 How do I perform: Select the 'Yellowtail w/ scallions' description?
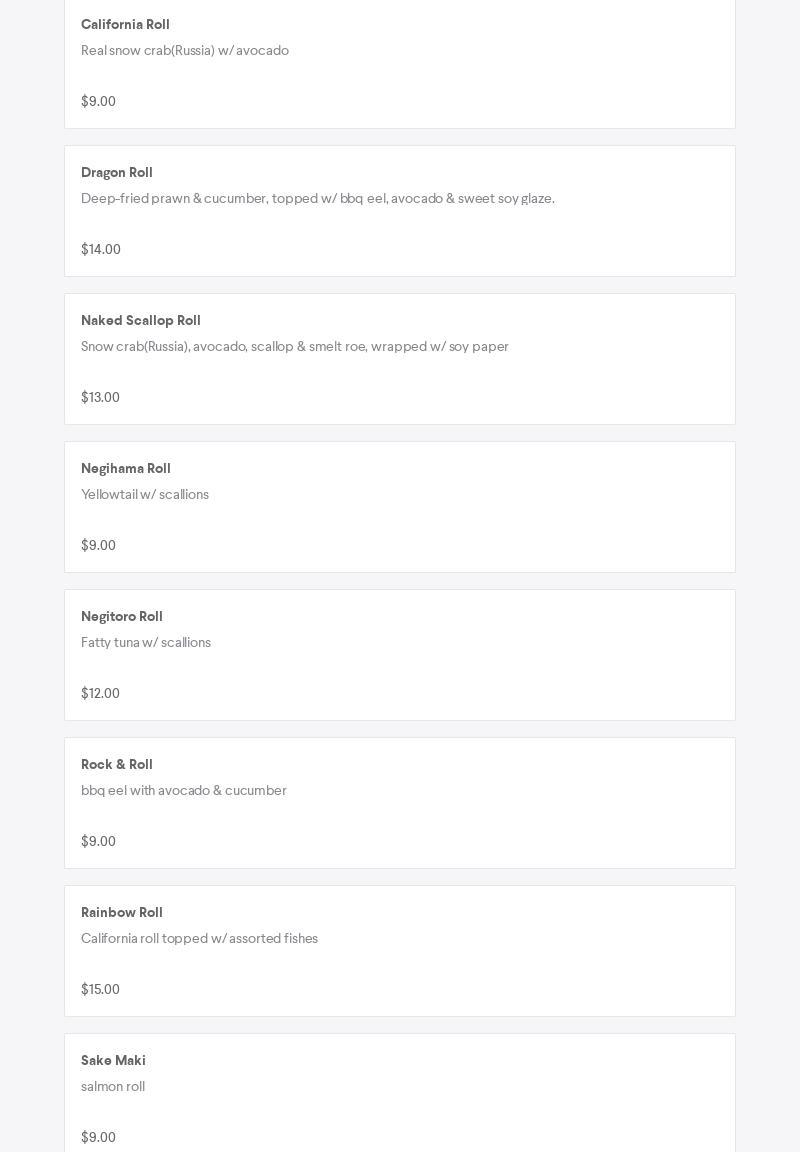pyautogui.click(x=145, y=495)
